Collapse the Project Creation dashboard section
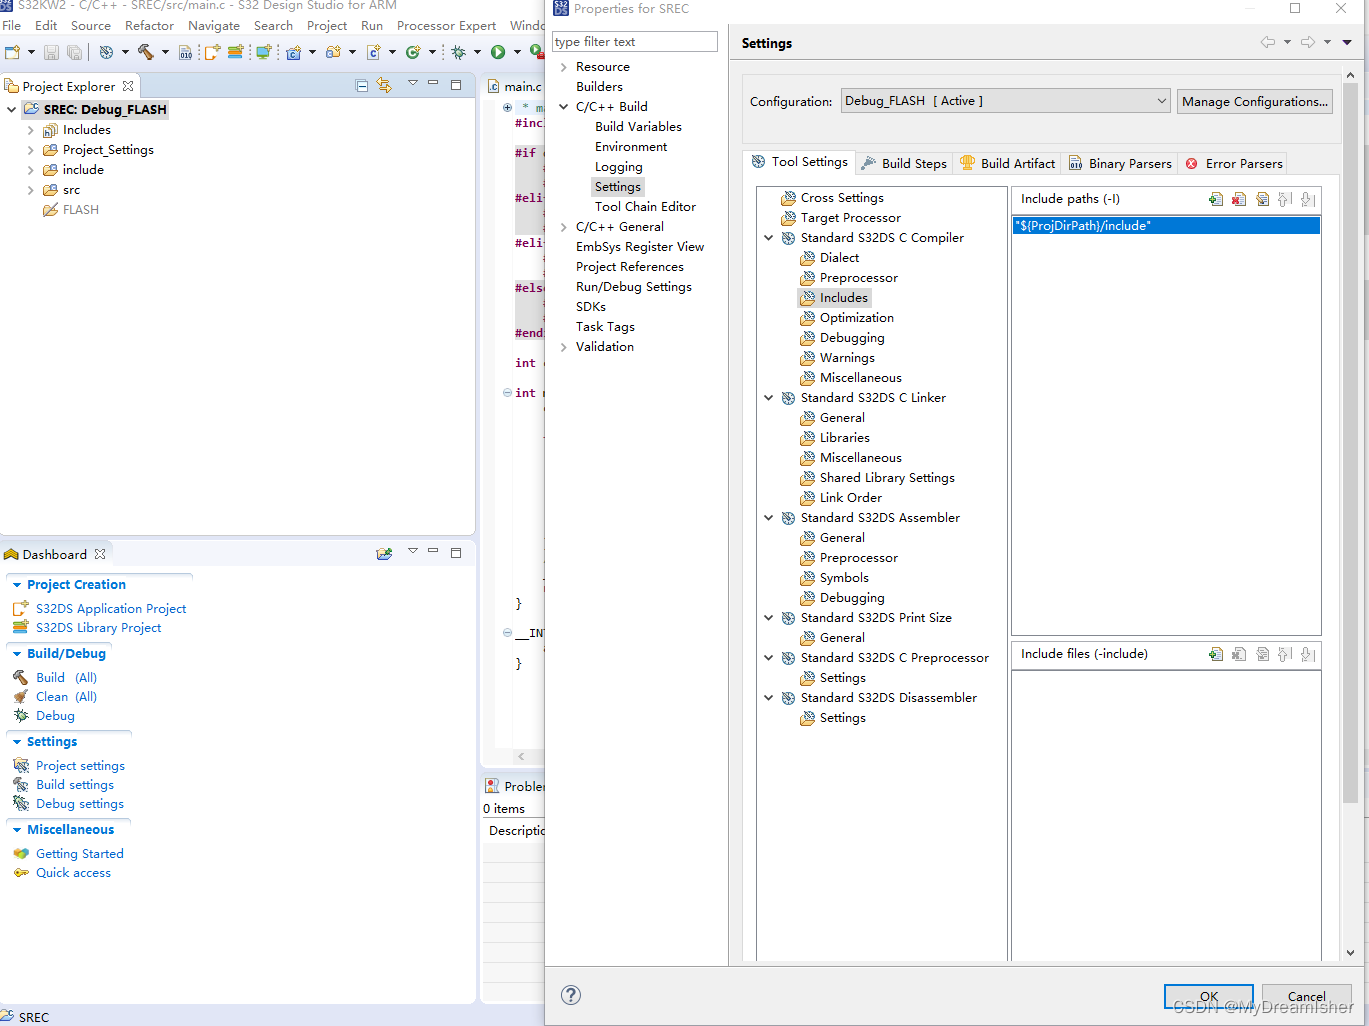Screen dimensions: 1369x1026 point(17,585)
